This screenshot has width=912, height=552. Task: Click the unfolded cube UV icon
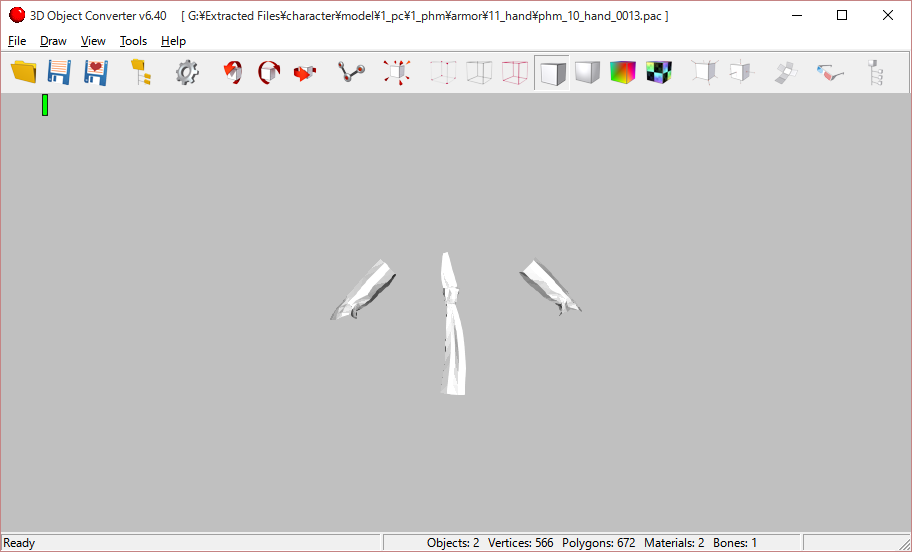click(x=786, y=72)
